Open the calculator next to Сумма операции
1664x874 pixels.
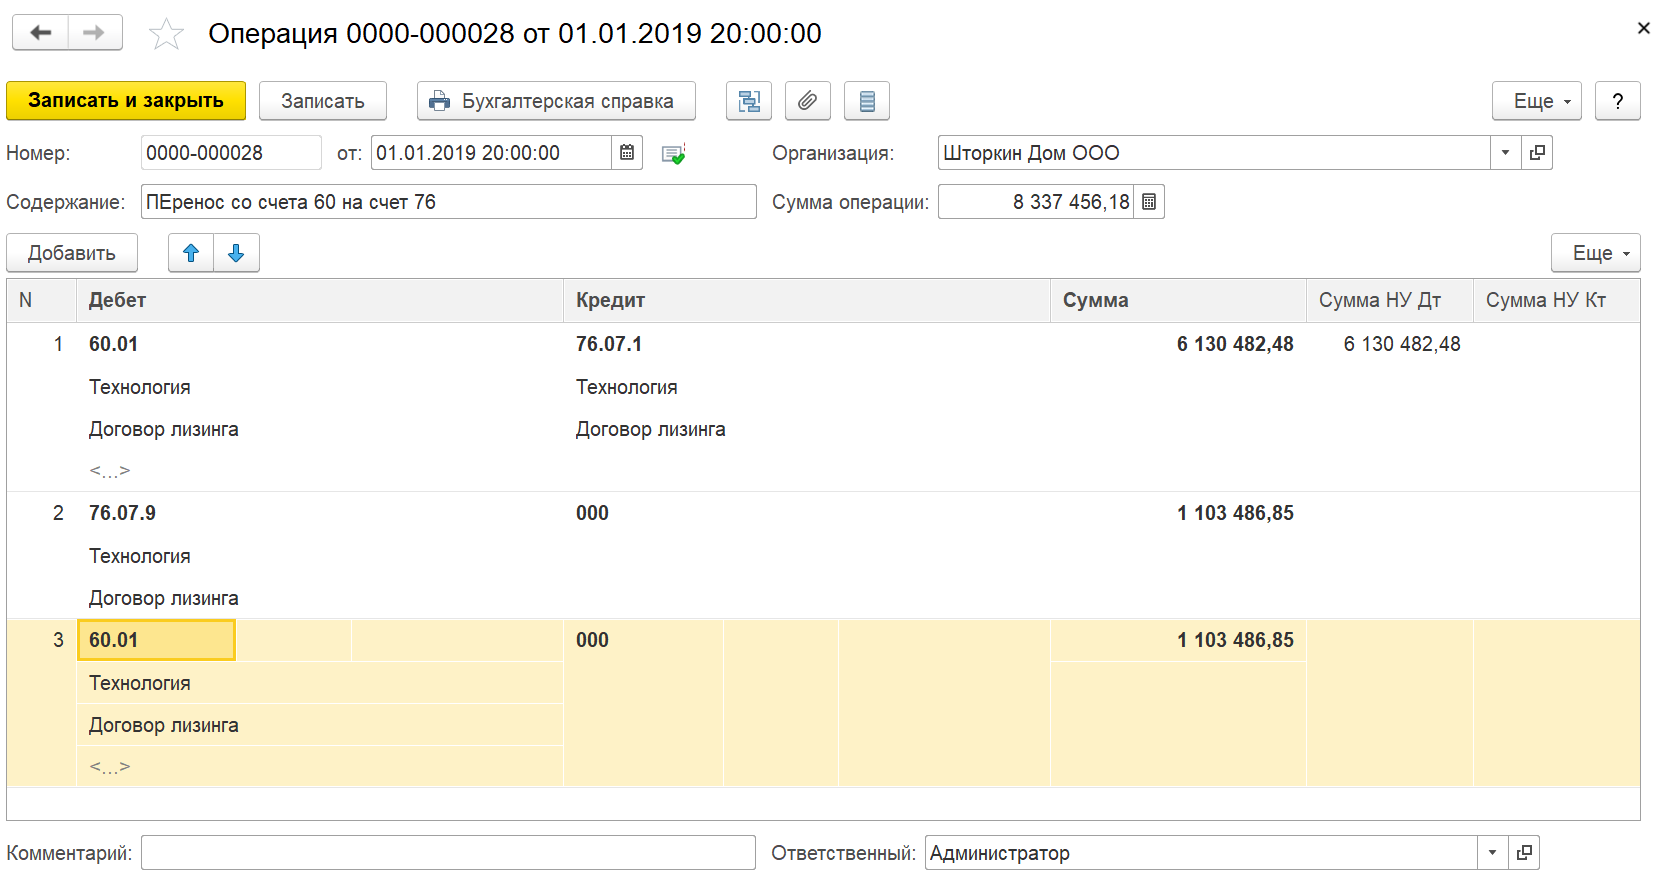[1149, 202]
